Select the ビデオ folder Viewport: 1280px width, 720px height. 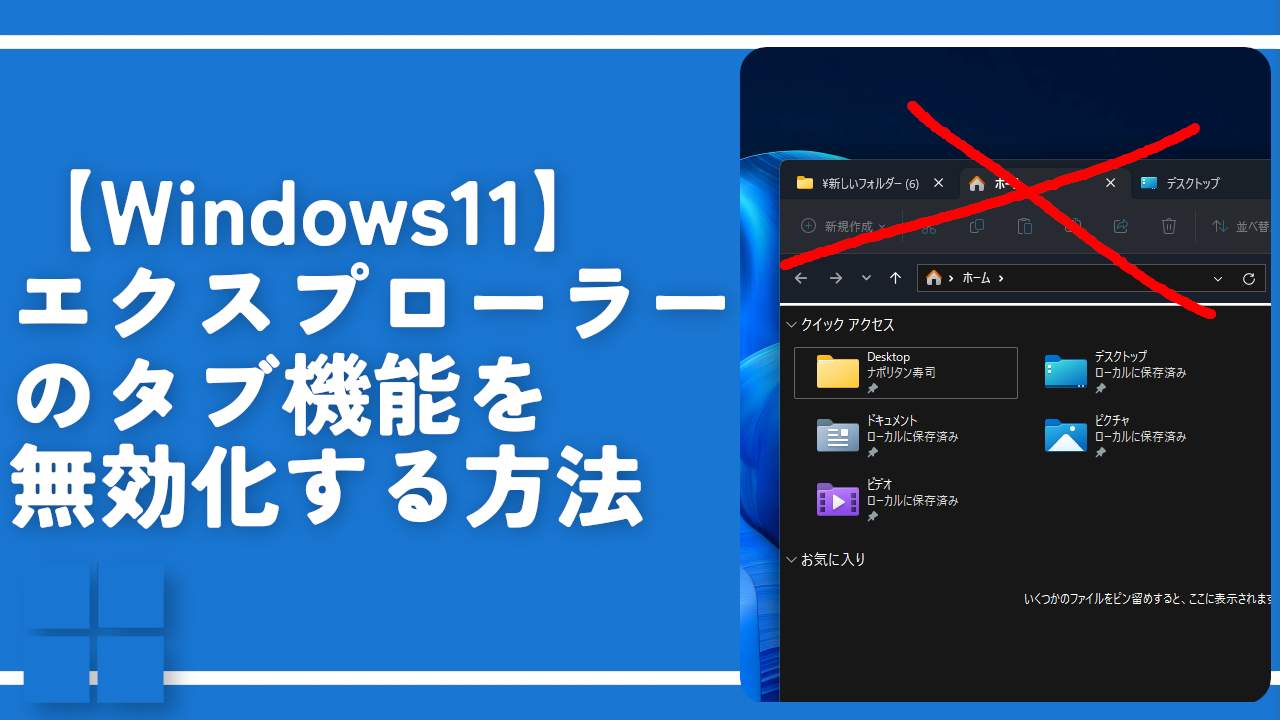click(x=889, y=500)
